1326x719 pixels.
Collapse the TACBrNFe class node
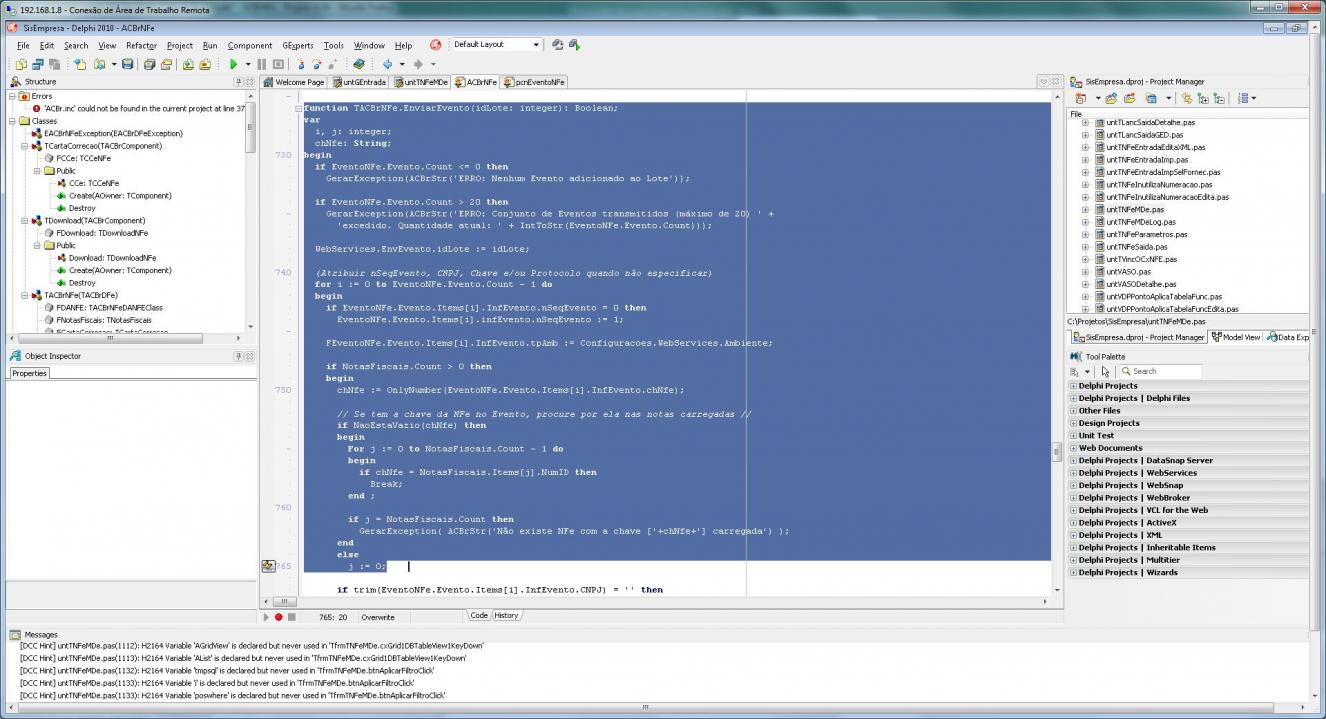pyautogui.click(x=24, y=295)
